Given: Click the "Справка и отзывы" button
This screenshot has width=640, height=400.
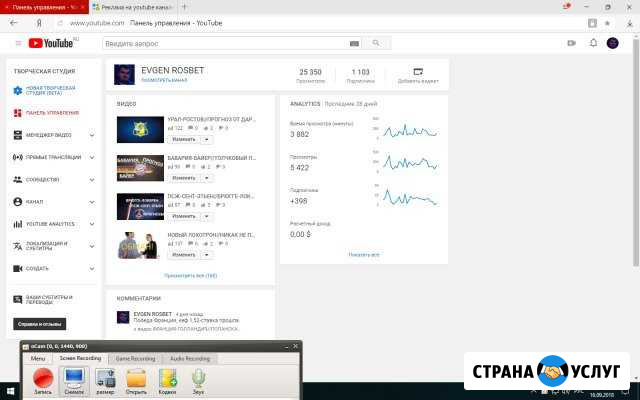Looking at the screenshot, I should pos(40,324).
